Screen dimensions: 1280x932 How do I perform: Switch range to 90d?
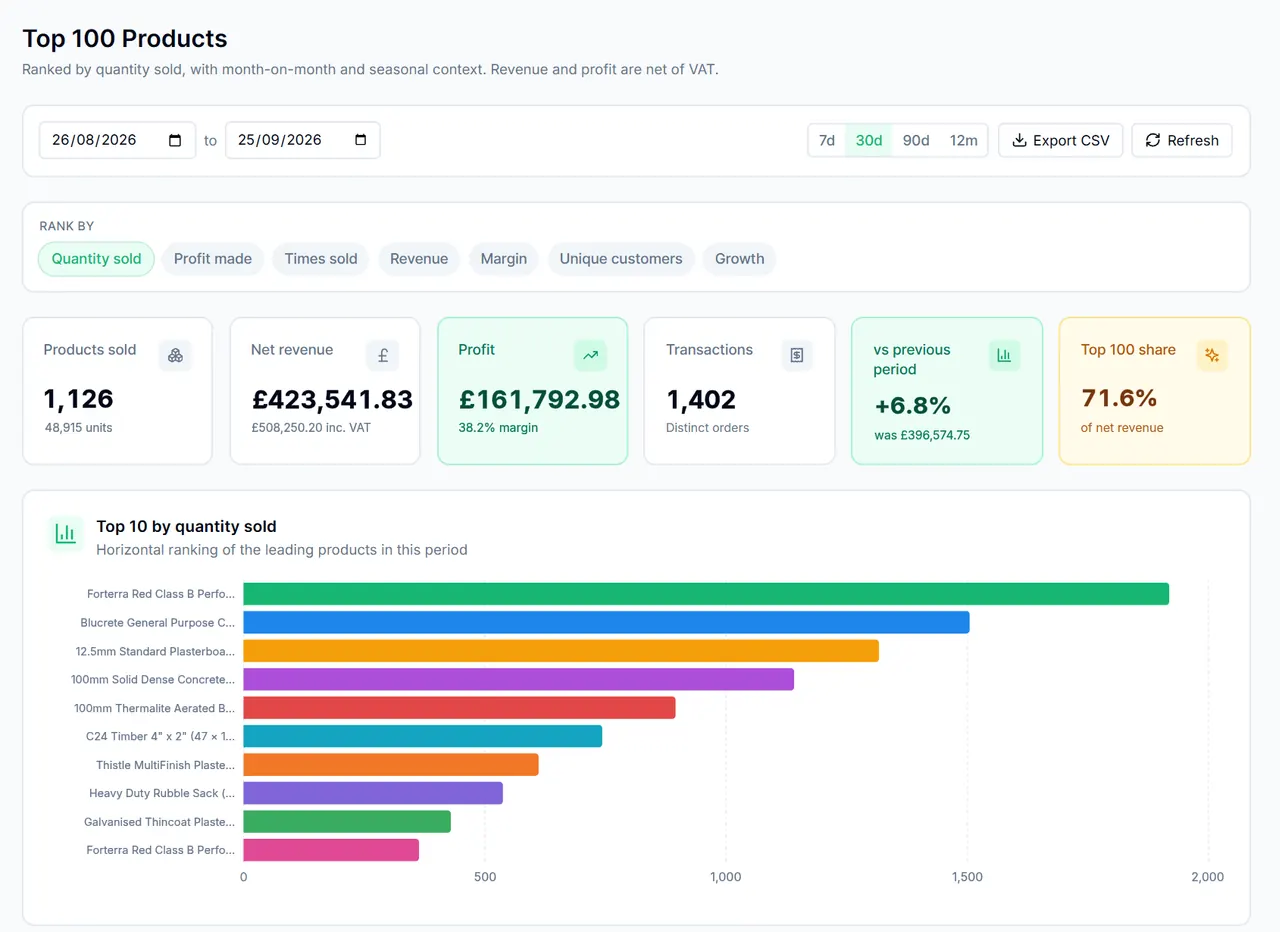tap(916, 140)
